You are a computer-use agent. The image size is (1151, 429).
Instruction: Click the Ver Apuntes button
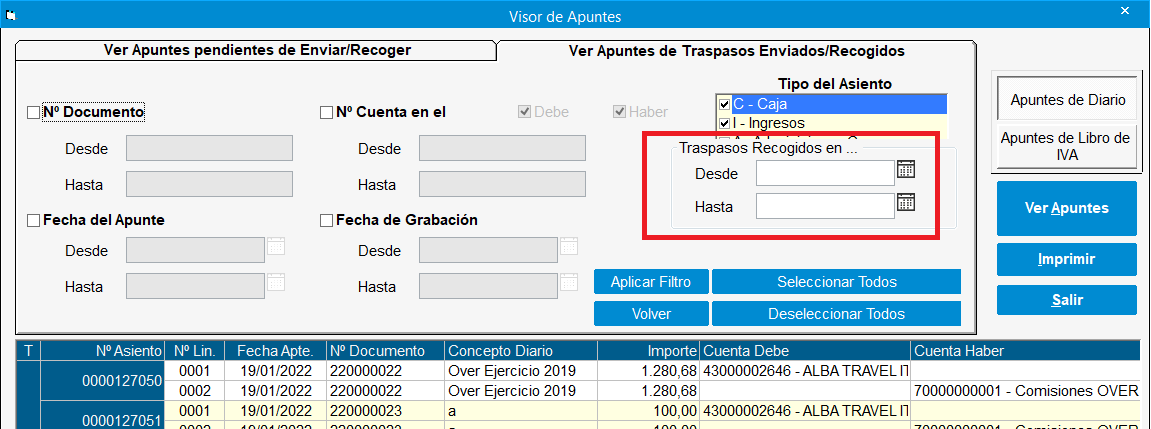(x=1067, y=208)
